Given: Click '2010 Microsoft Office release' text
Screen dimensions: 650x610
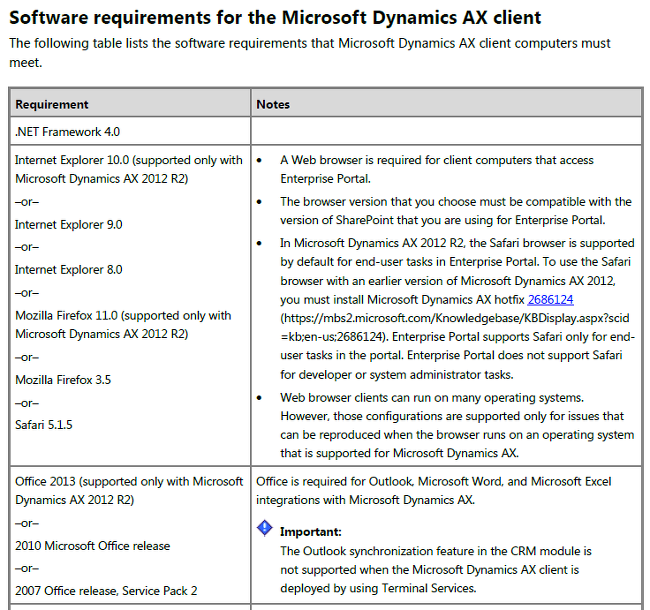Looking at the screenshot, I should coord(92,546).
